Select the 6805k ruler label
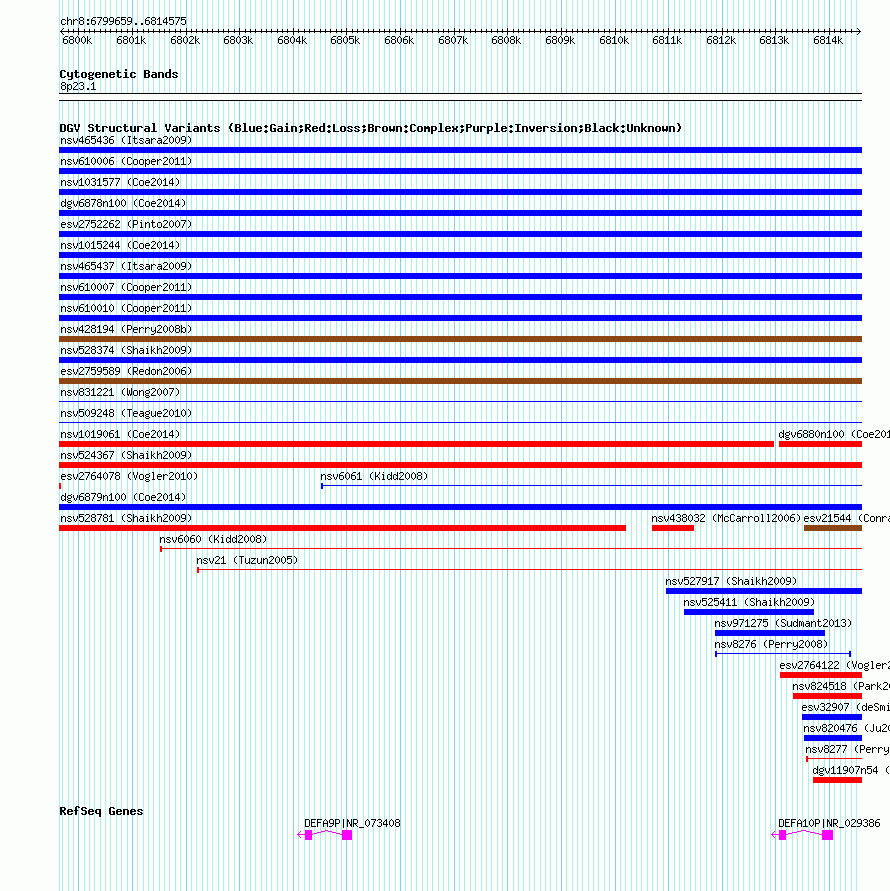890x891 pixels. 345,41
